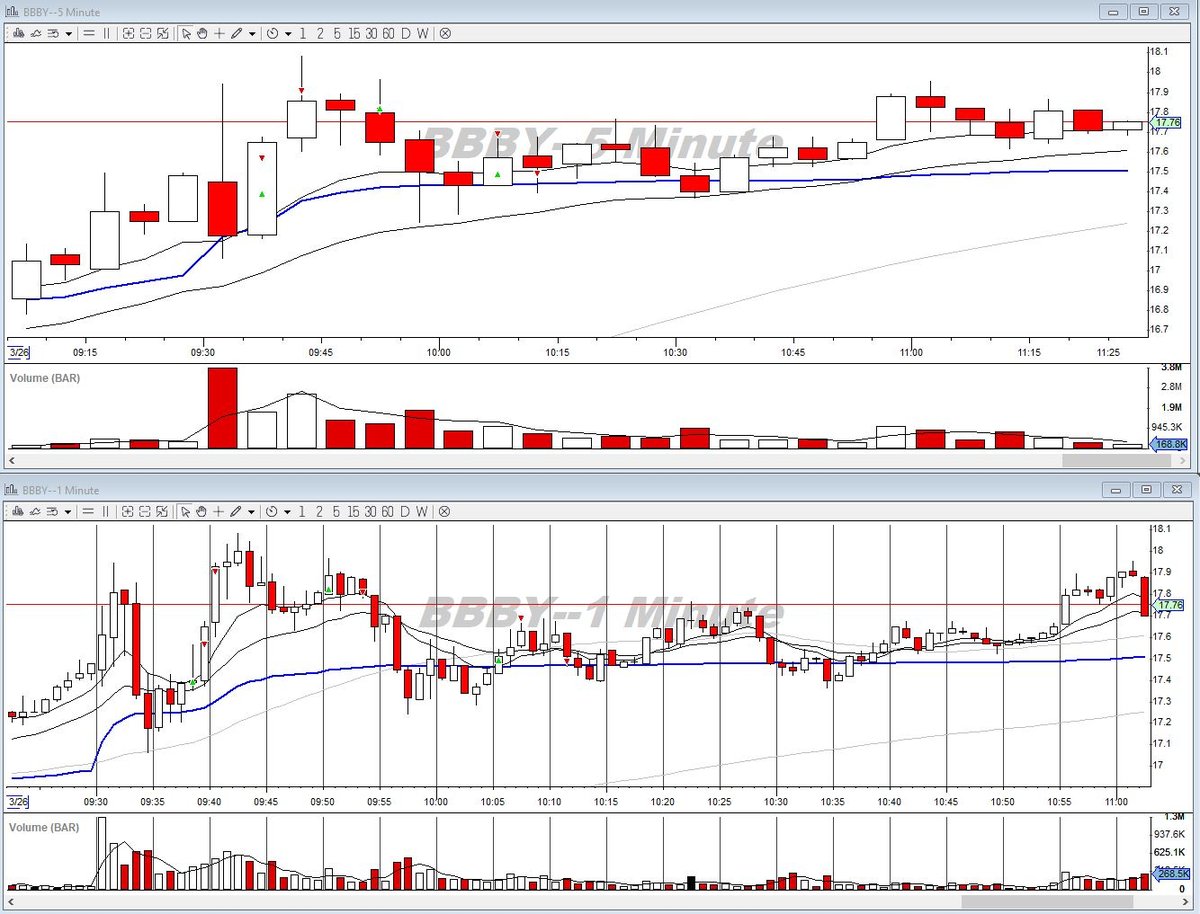This screenshot has width=1200, height=914.
Task: Open the indicators dropdown arrow in 5 Minute toolbar
Action: (68, 34)
